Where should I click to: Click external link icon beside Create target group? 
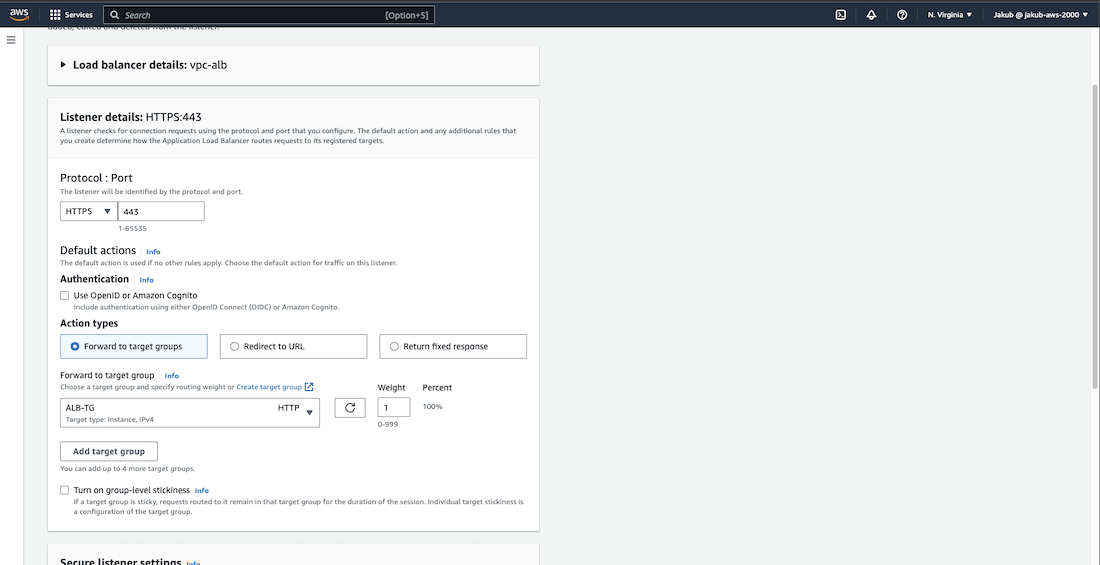tap(310, 387)
